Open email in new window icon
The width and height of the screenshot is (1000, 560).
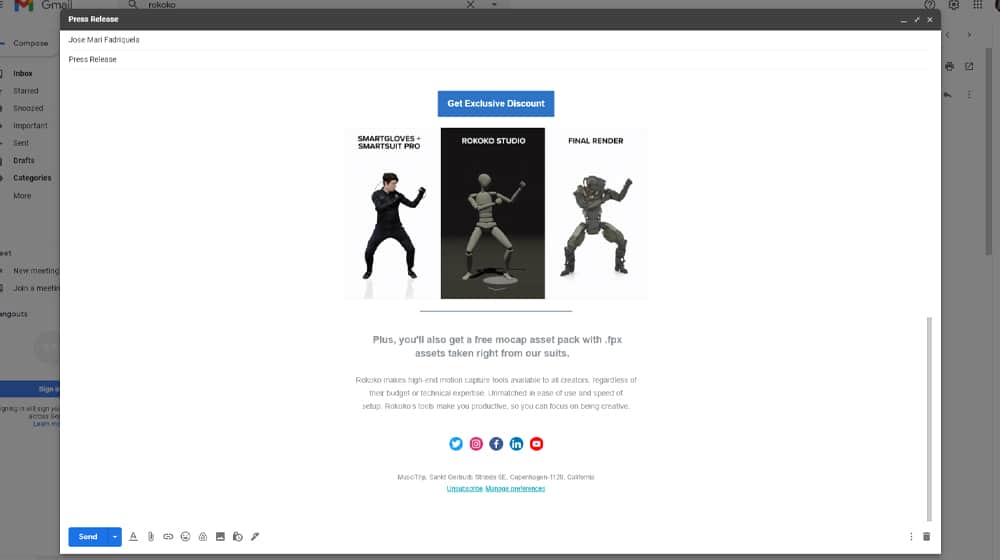coord(969,66)
